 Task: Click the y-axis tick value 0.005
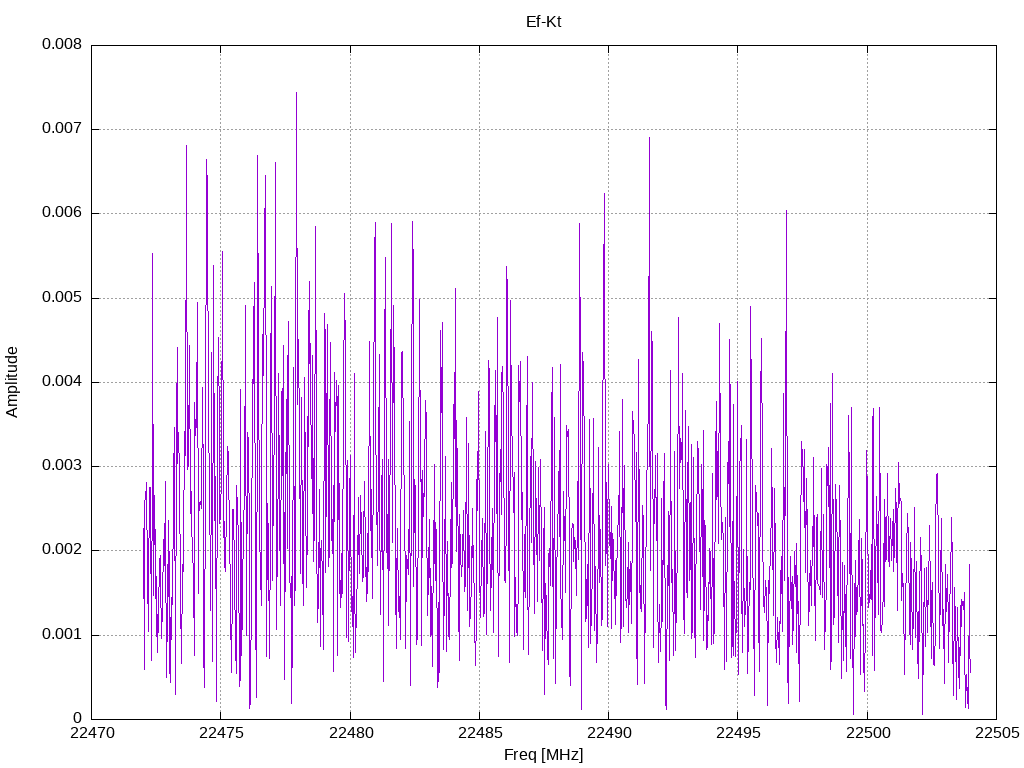point(62,298)
